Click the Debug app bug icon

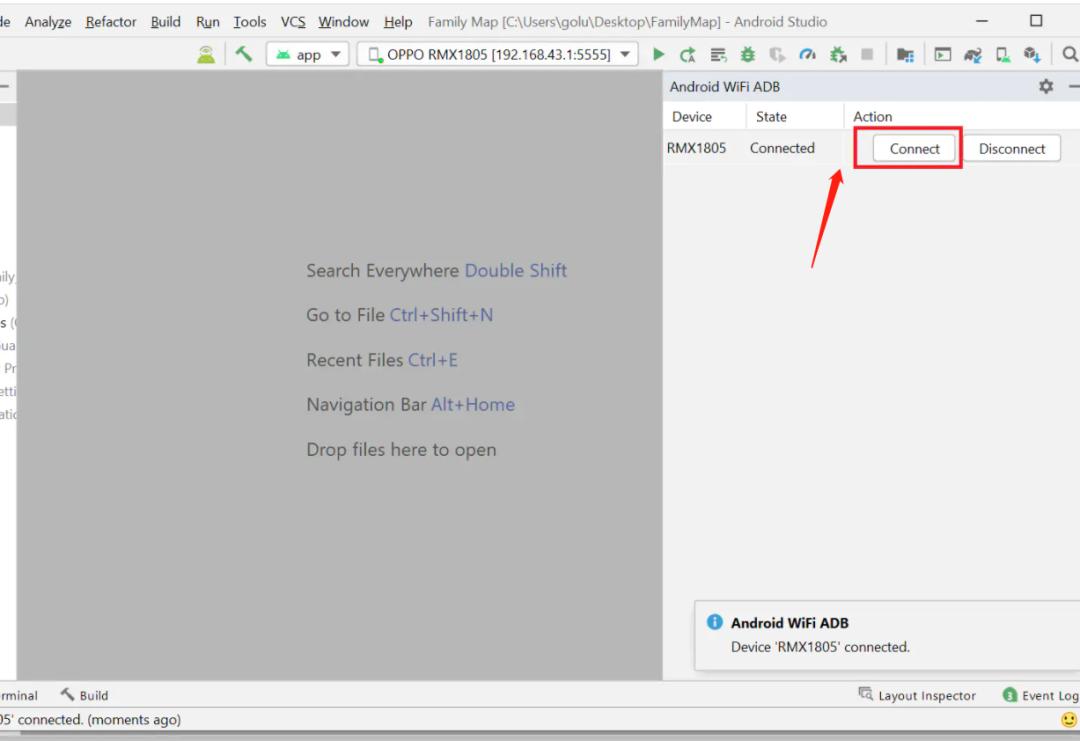pyautogui.click(x=747, y=55)
